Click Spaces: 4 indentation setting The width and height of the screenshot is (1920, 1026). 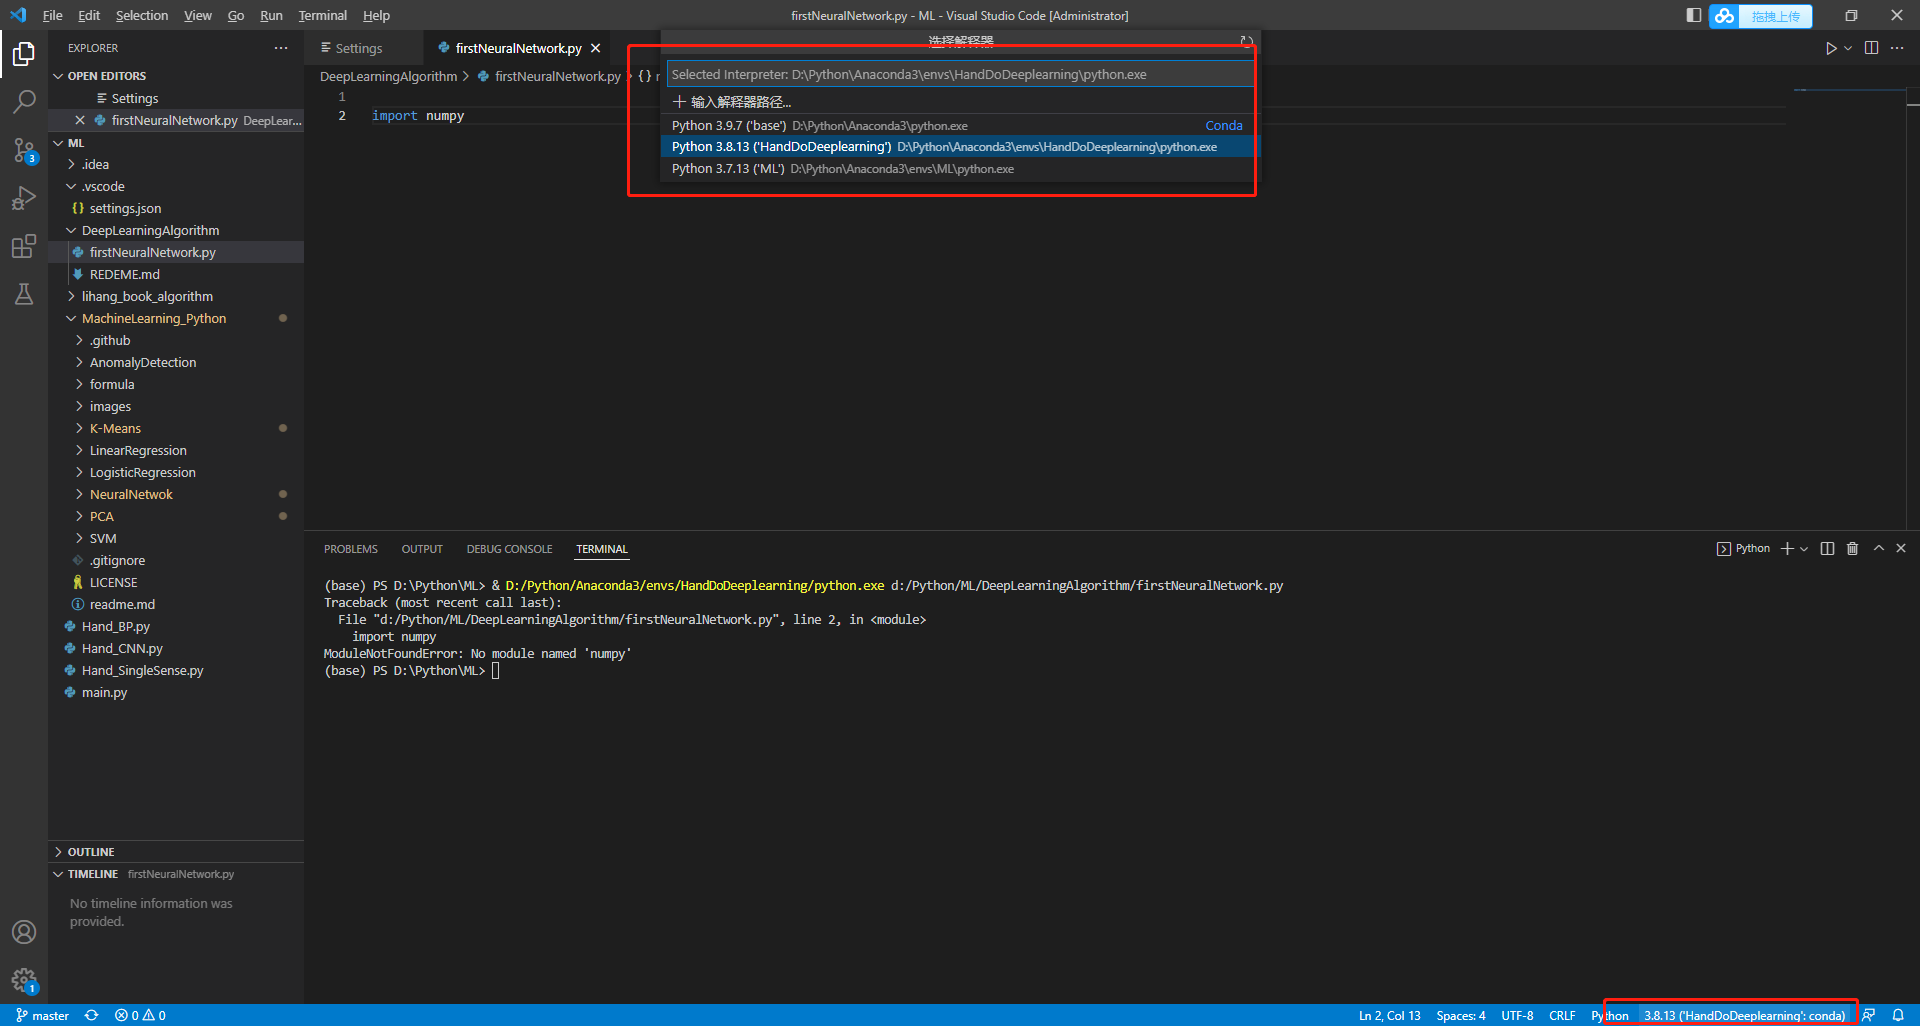point(1460,1015)
